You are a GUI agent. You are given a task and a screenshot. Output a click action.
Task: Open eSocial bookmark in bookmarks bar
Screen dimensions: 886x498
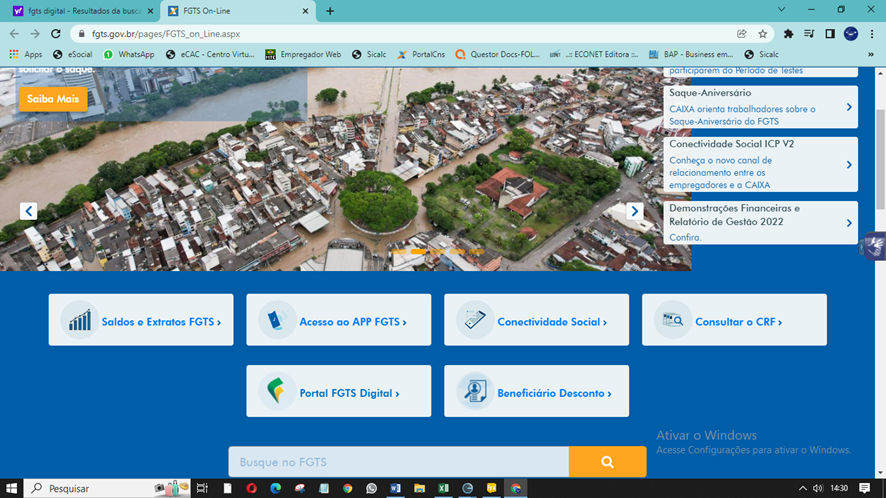[73, 54]
